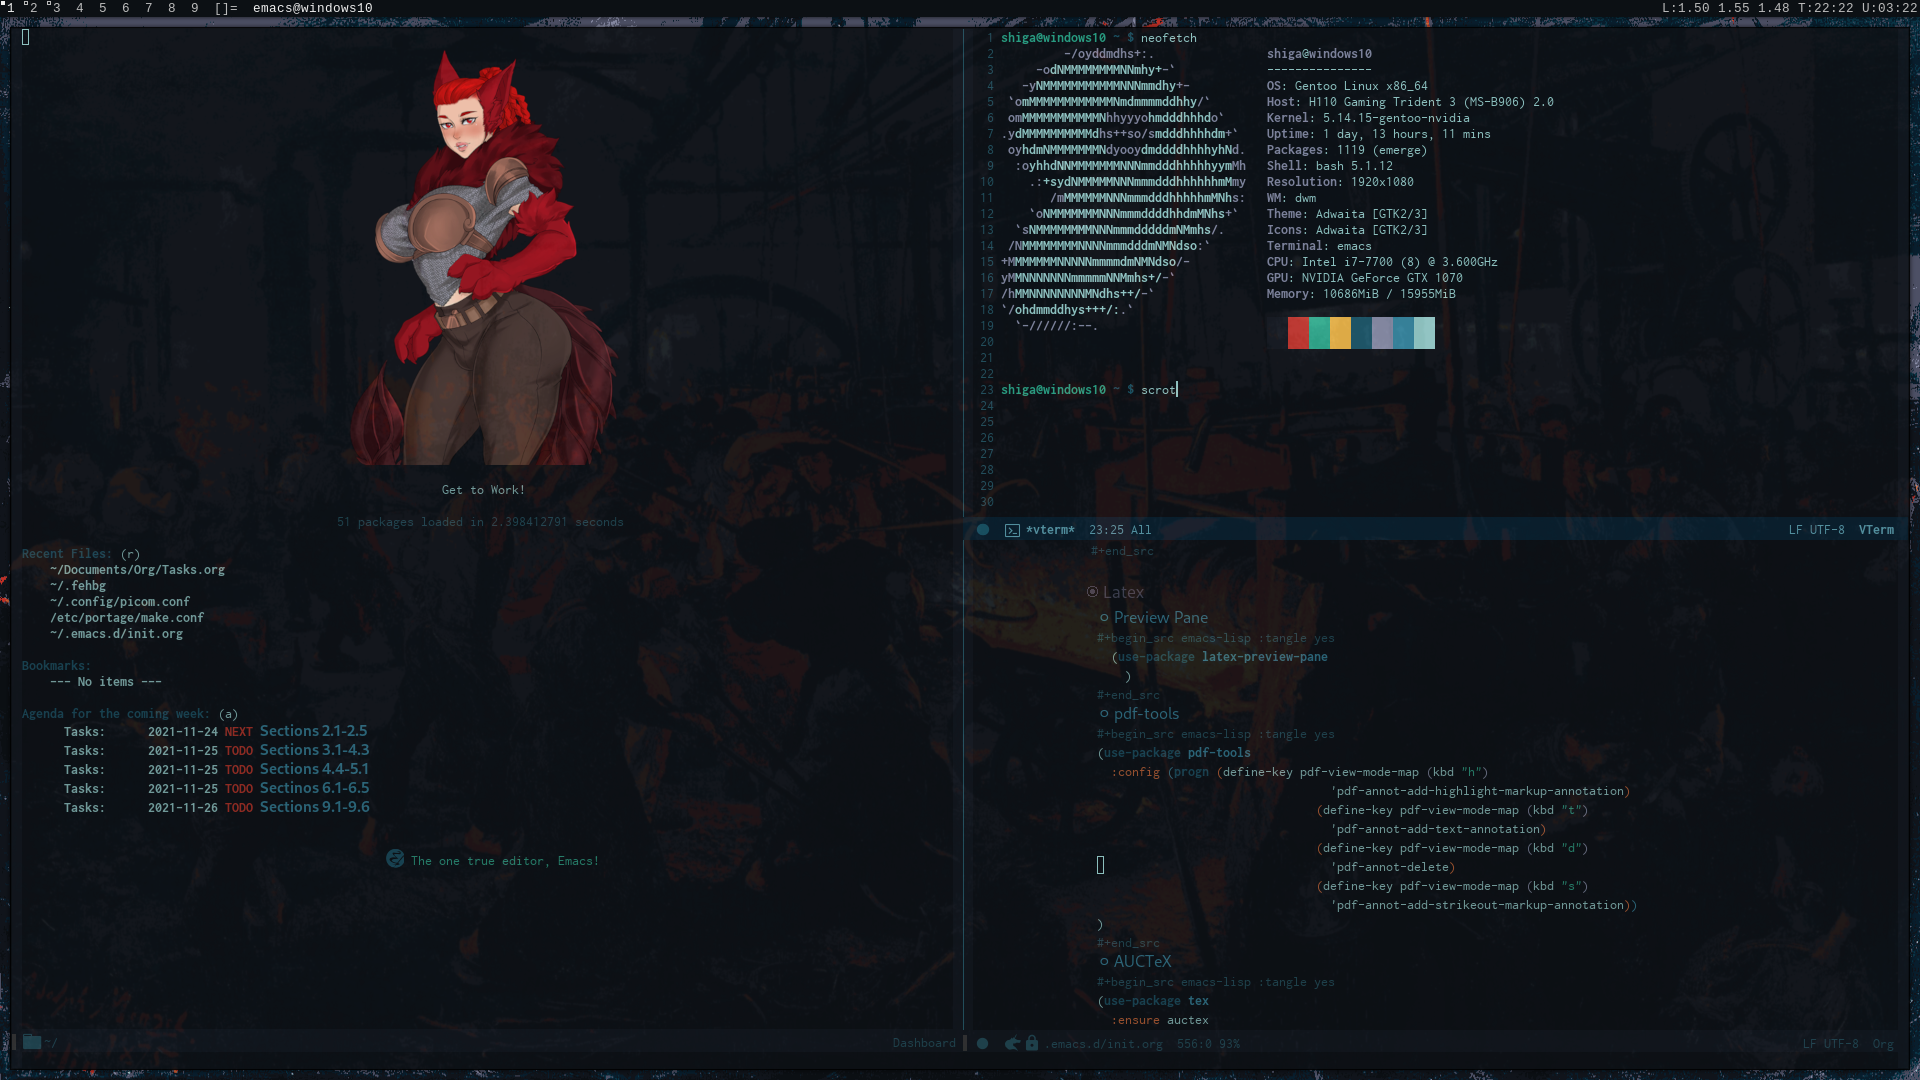Image resolution: width=1920 pixels, height=1080 pixels.
Task: Switch to dwm tag 3
Action: (57, 8)
